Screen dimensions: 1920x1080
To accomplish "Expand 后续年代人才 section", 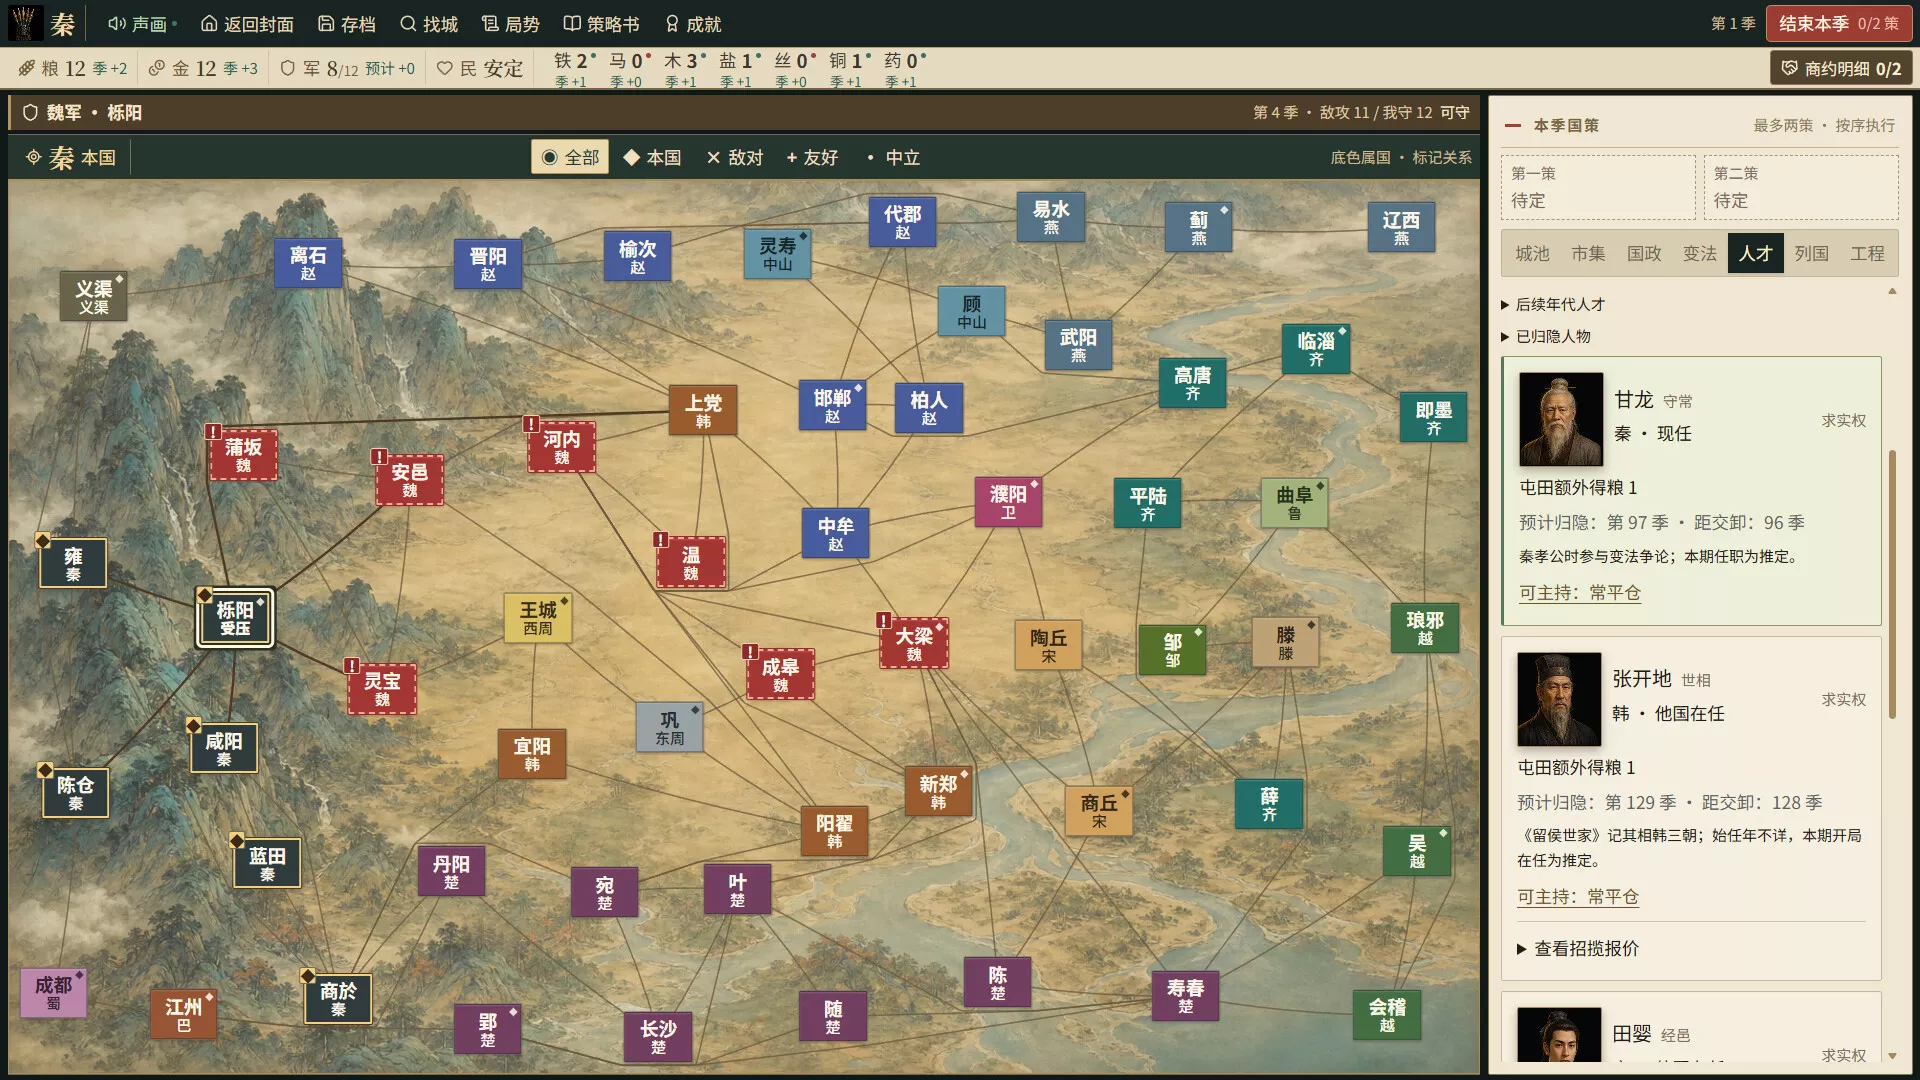I will [x=1554, y=304].
